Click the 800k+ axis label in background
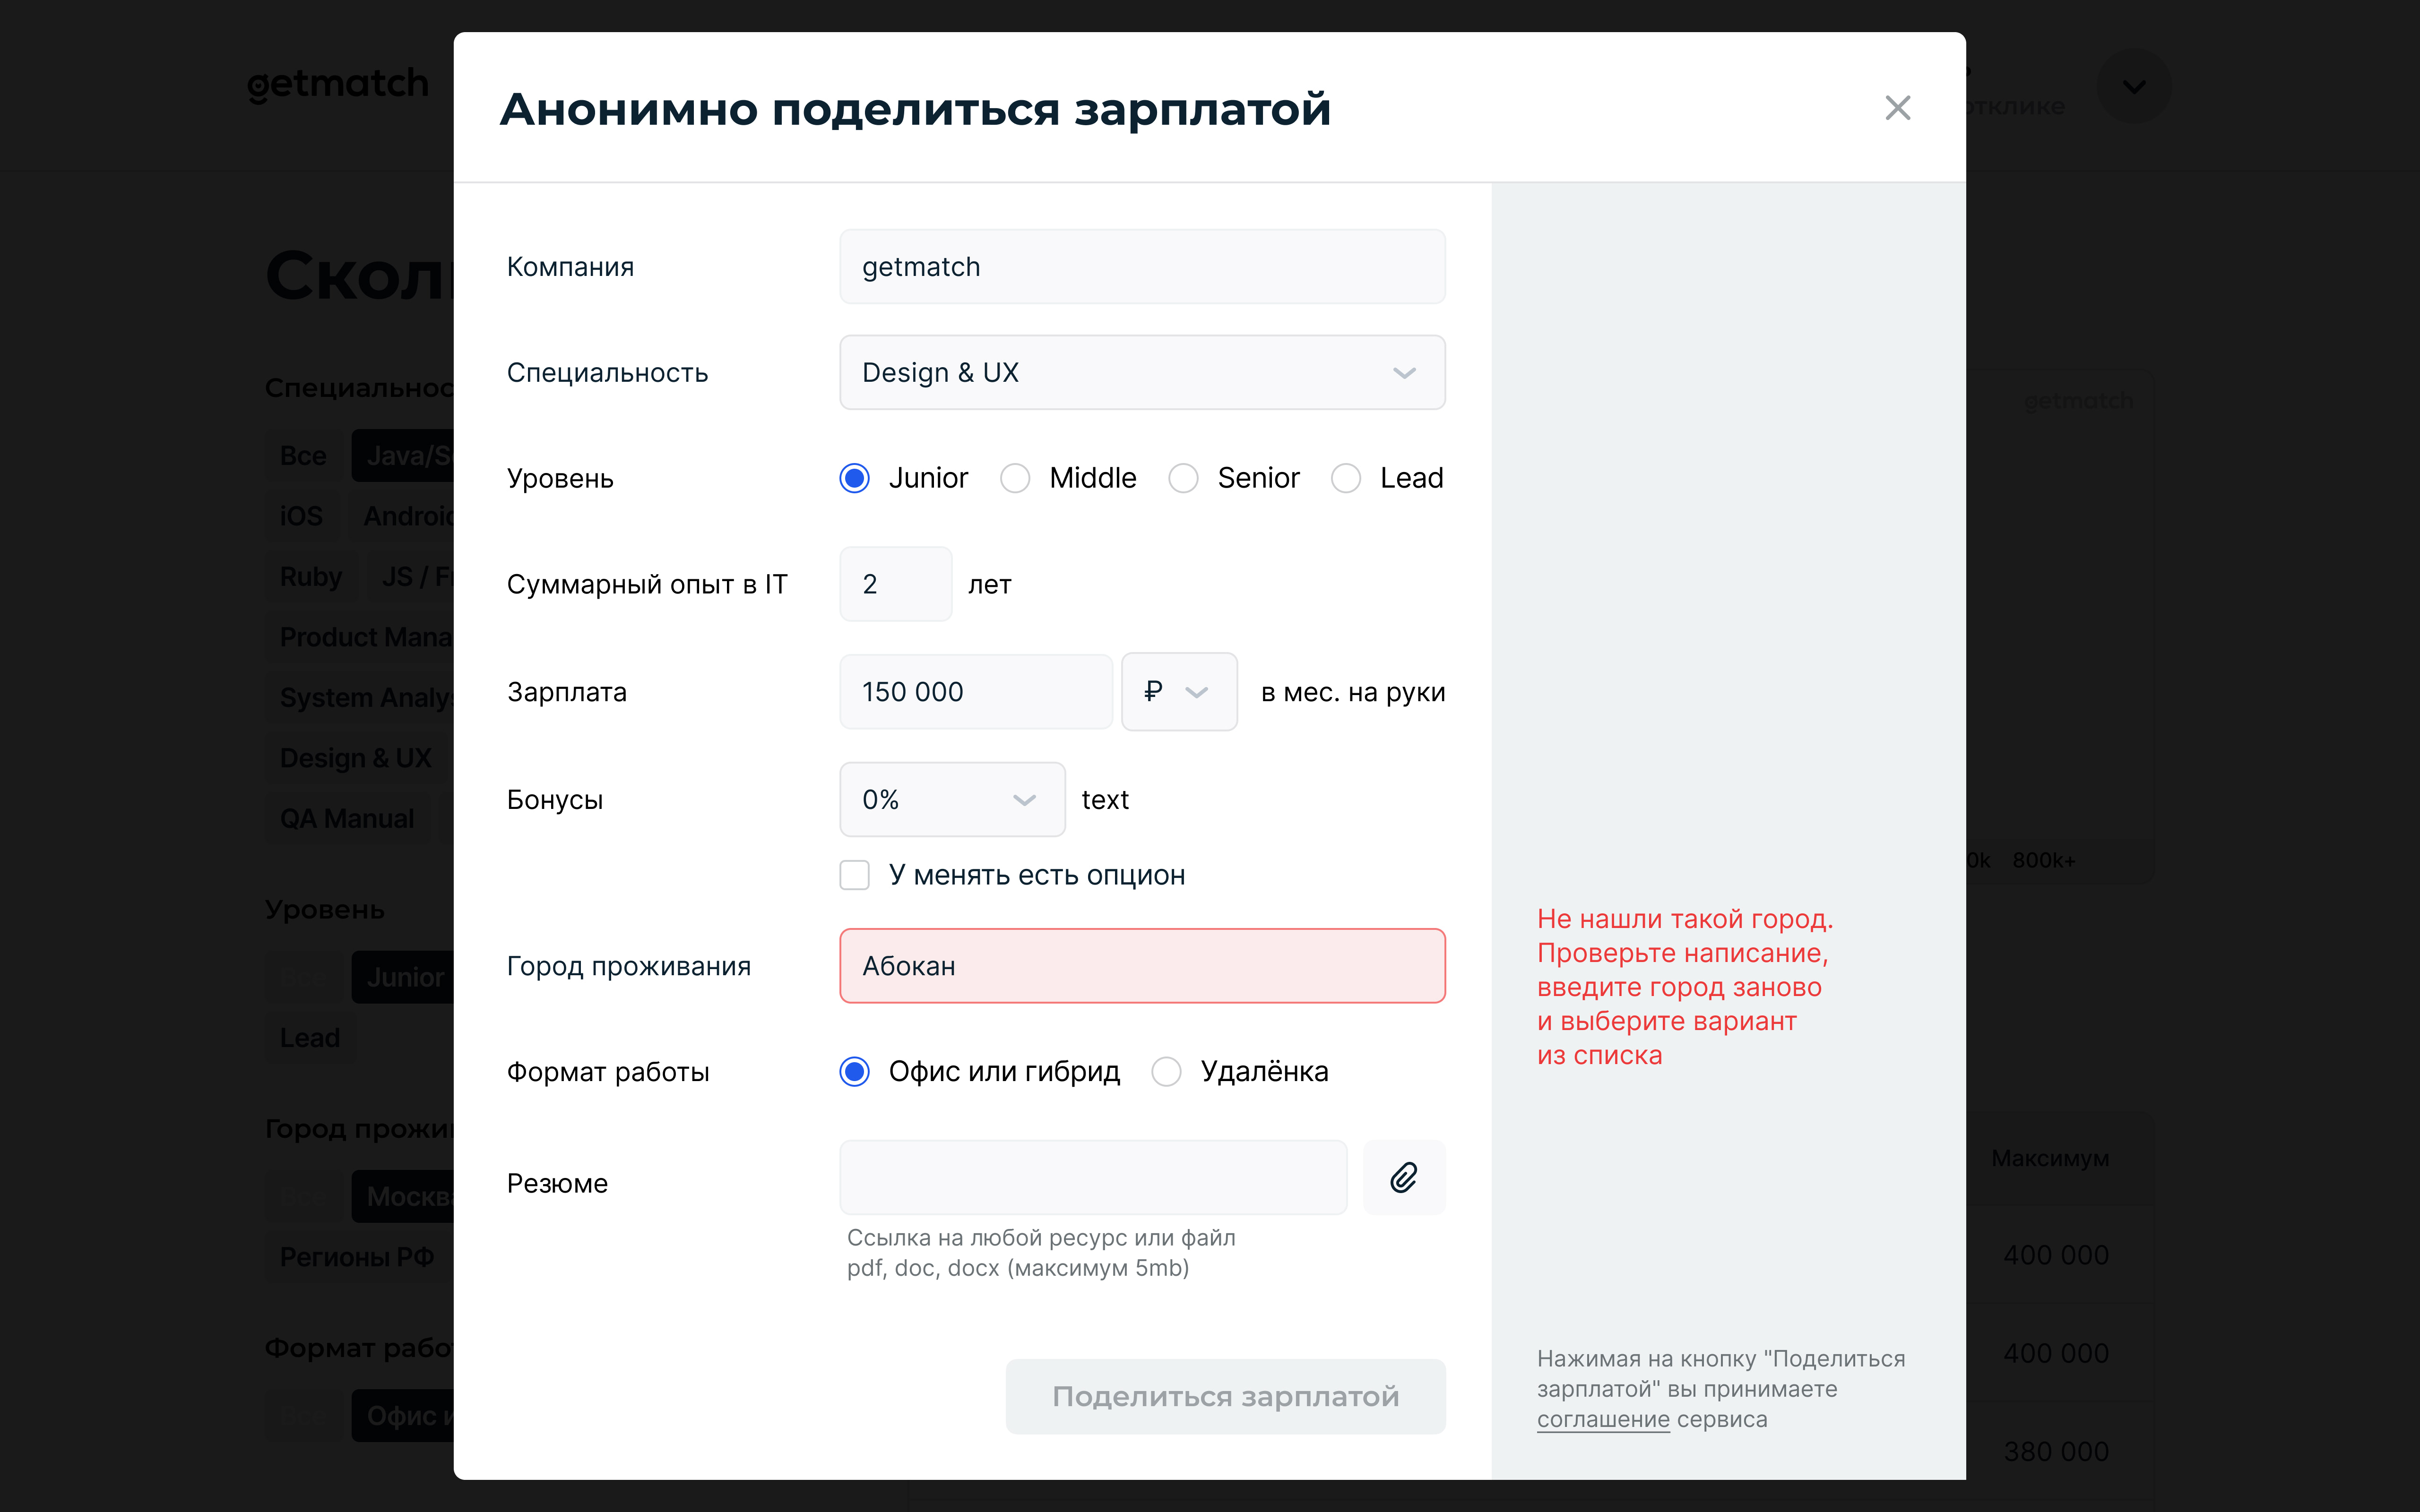Screen dimensions: 2420x1512 coord(2043,860)
